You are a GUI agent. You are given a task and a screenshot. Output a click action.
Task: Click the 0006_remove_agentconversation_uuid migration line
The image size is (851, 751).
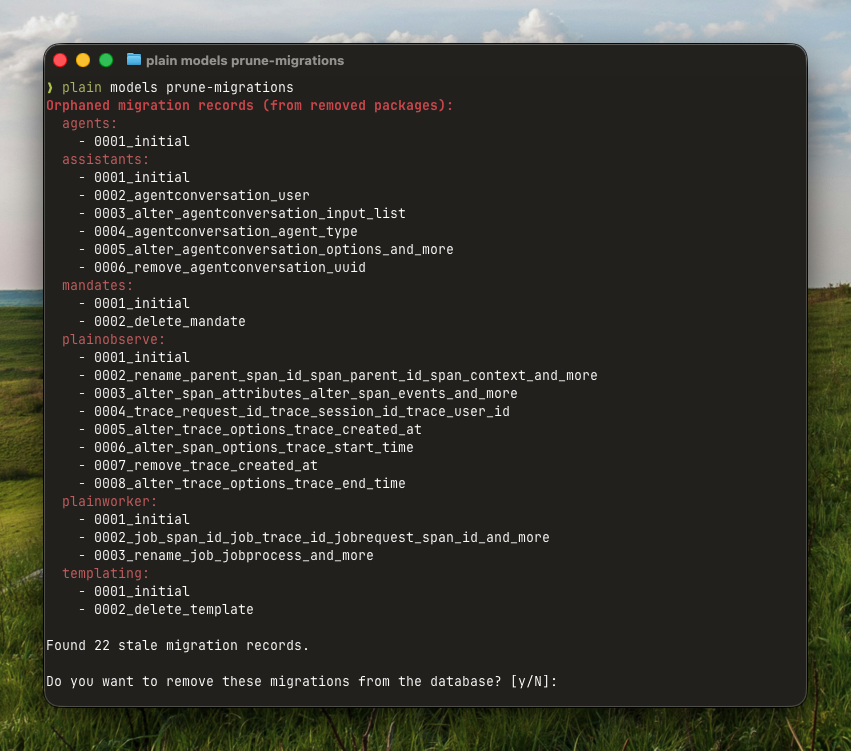pos(229,268)
